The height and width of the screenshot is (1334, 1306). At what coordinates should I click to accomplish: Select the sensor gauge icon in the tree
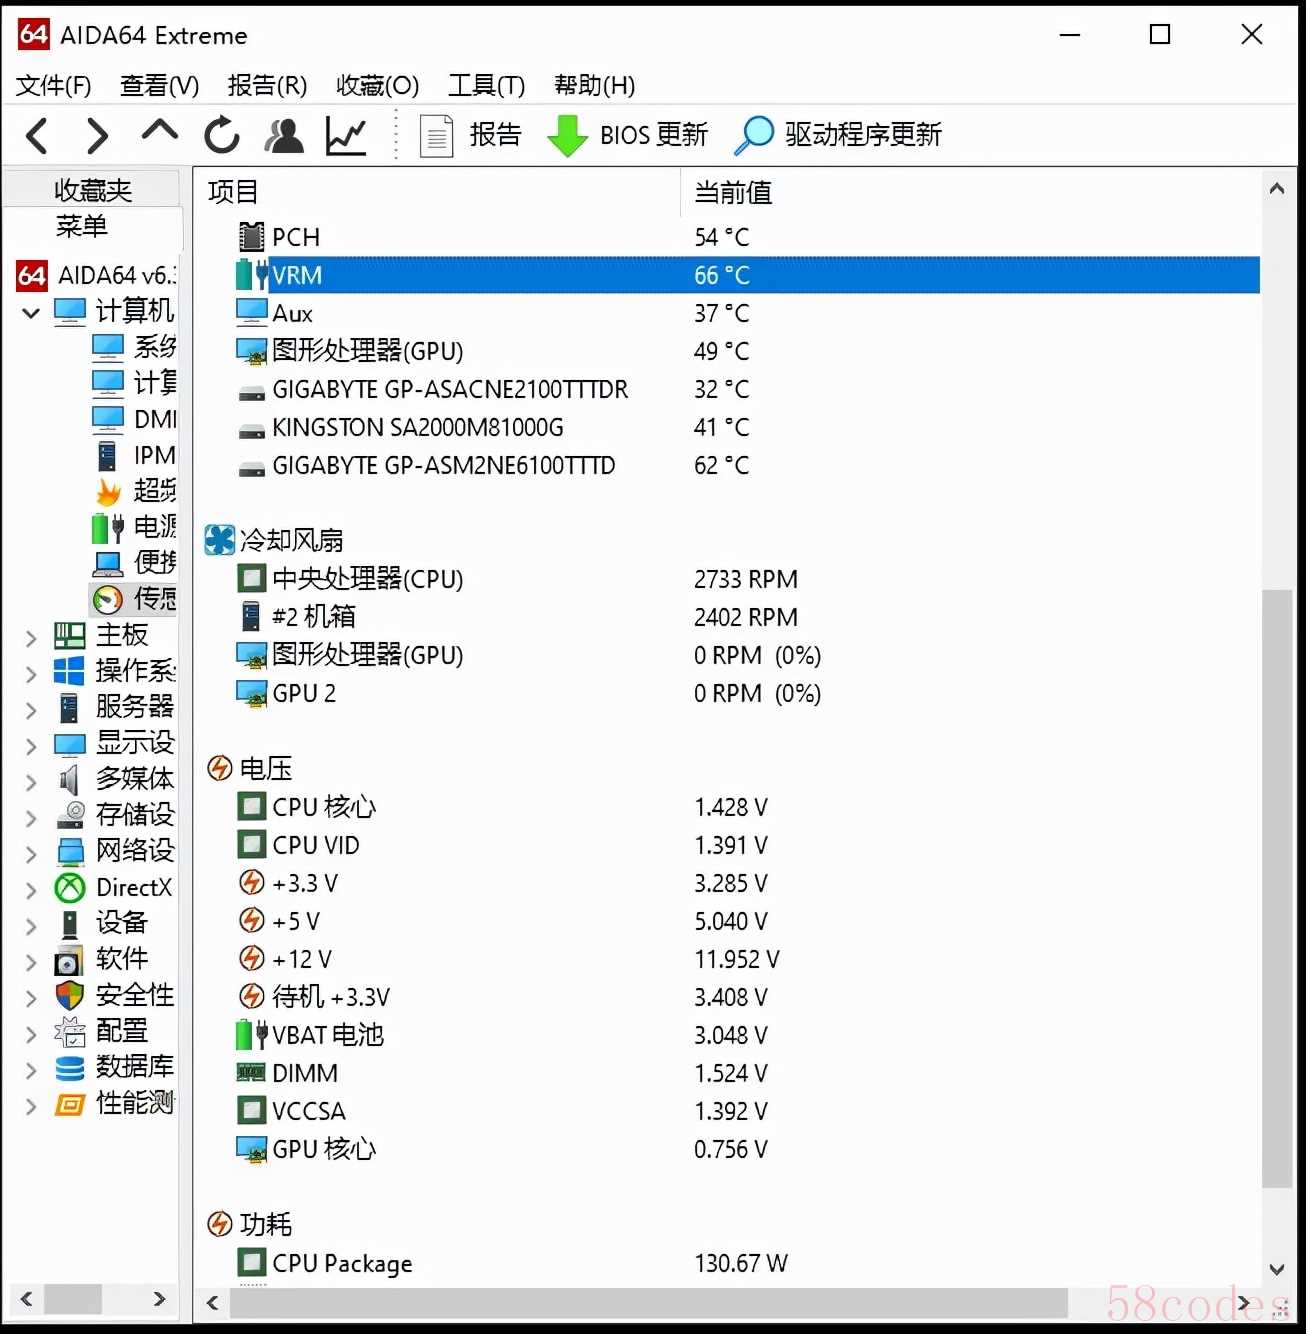point(107,599)
